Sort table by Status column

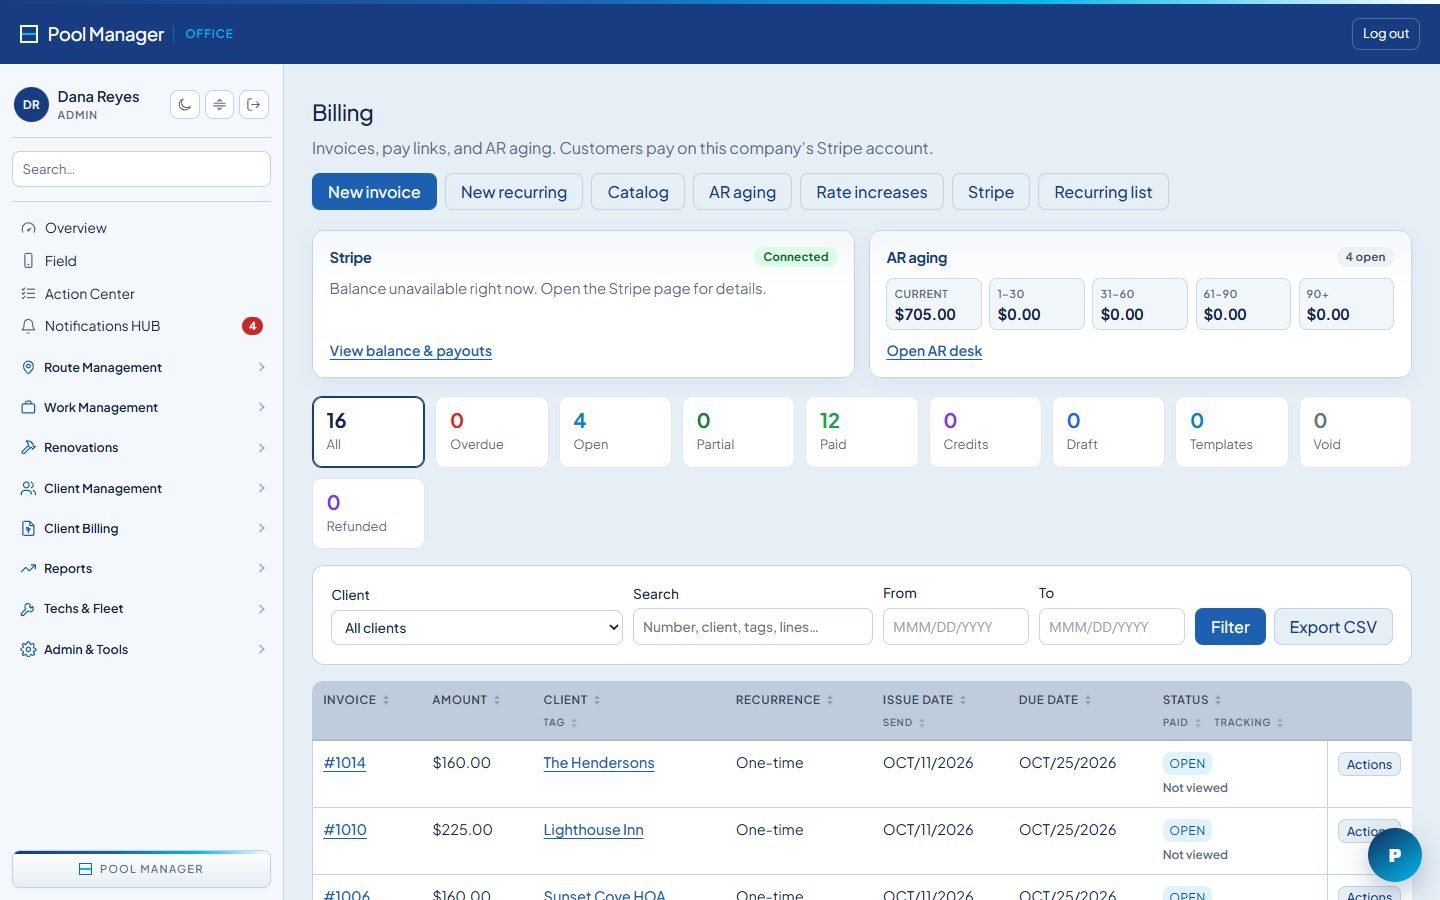click(1192, 700)
